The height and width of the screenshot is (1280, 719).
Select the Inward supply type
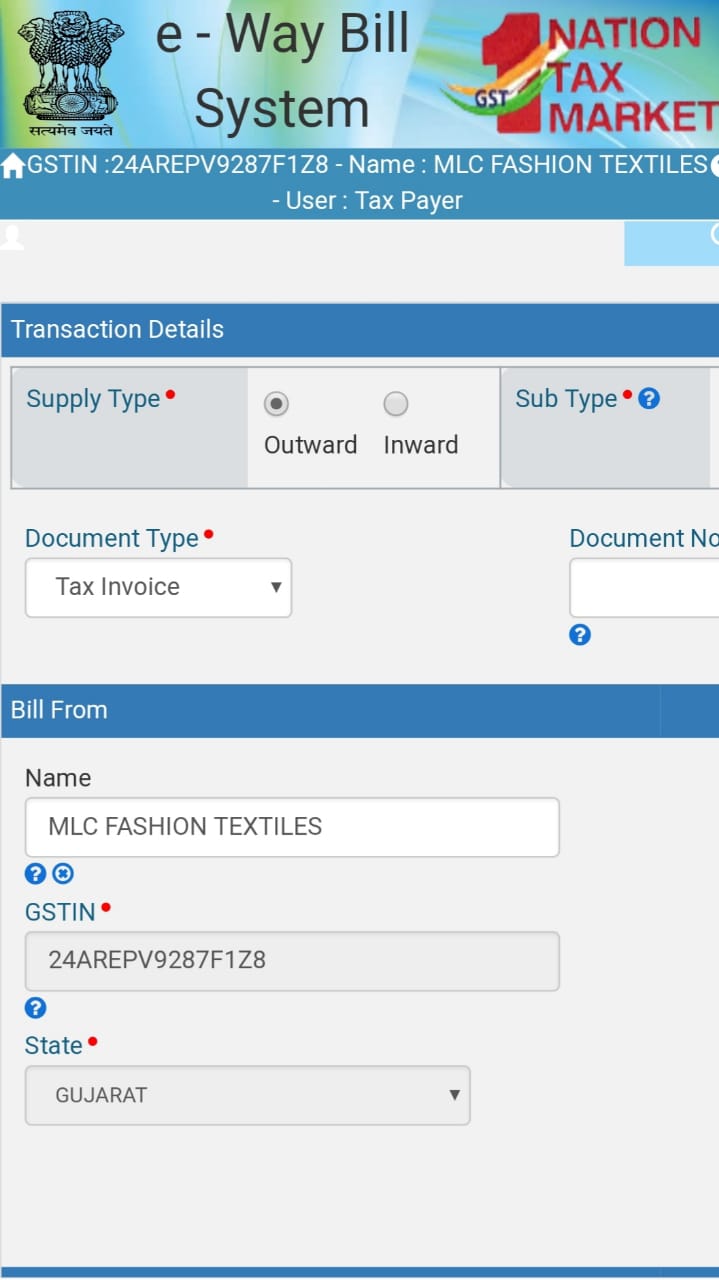click(396, 404)
